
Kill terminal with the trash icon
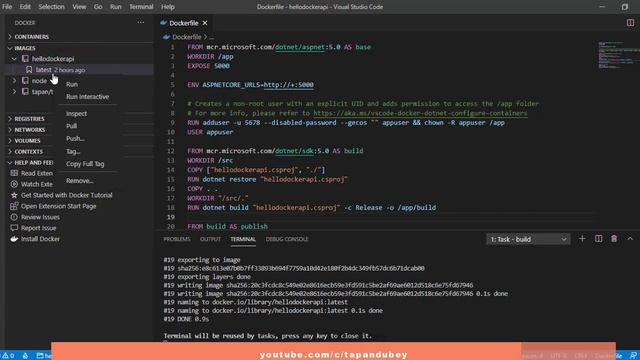coord(614,239)
